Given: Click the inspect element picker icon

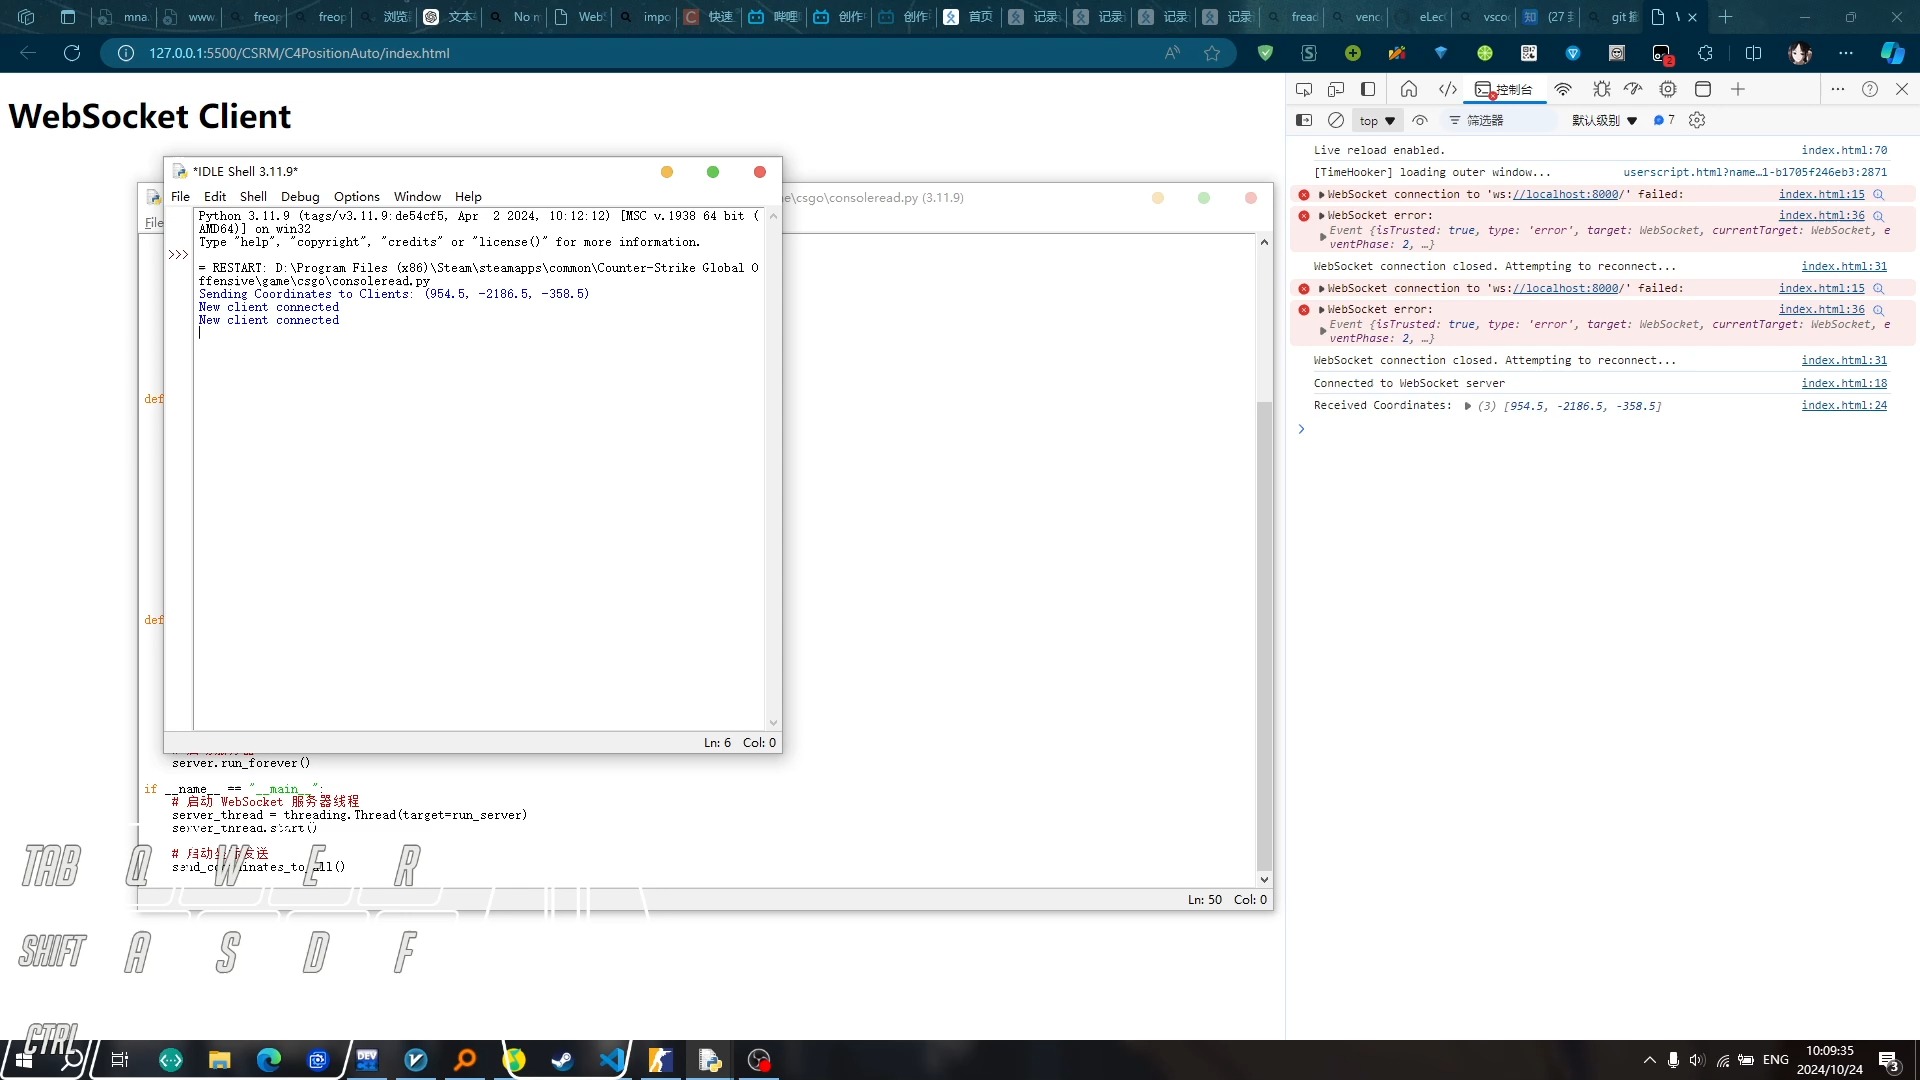Looking at the screenshot, I should click(x=1303, y=89).
